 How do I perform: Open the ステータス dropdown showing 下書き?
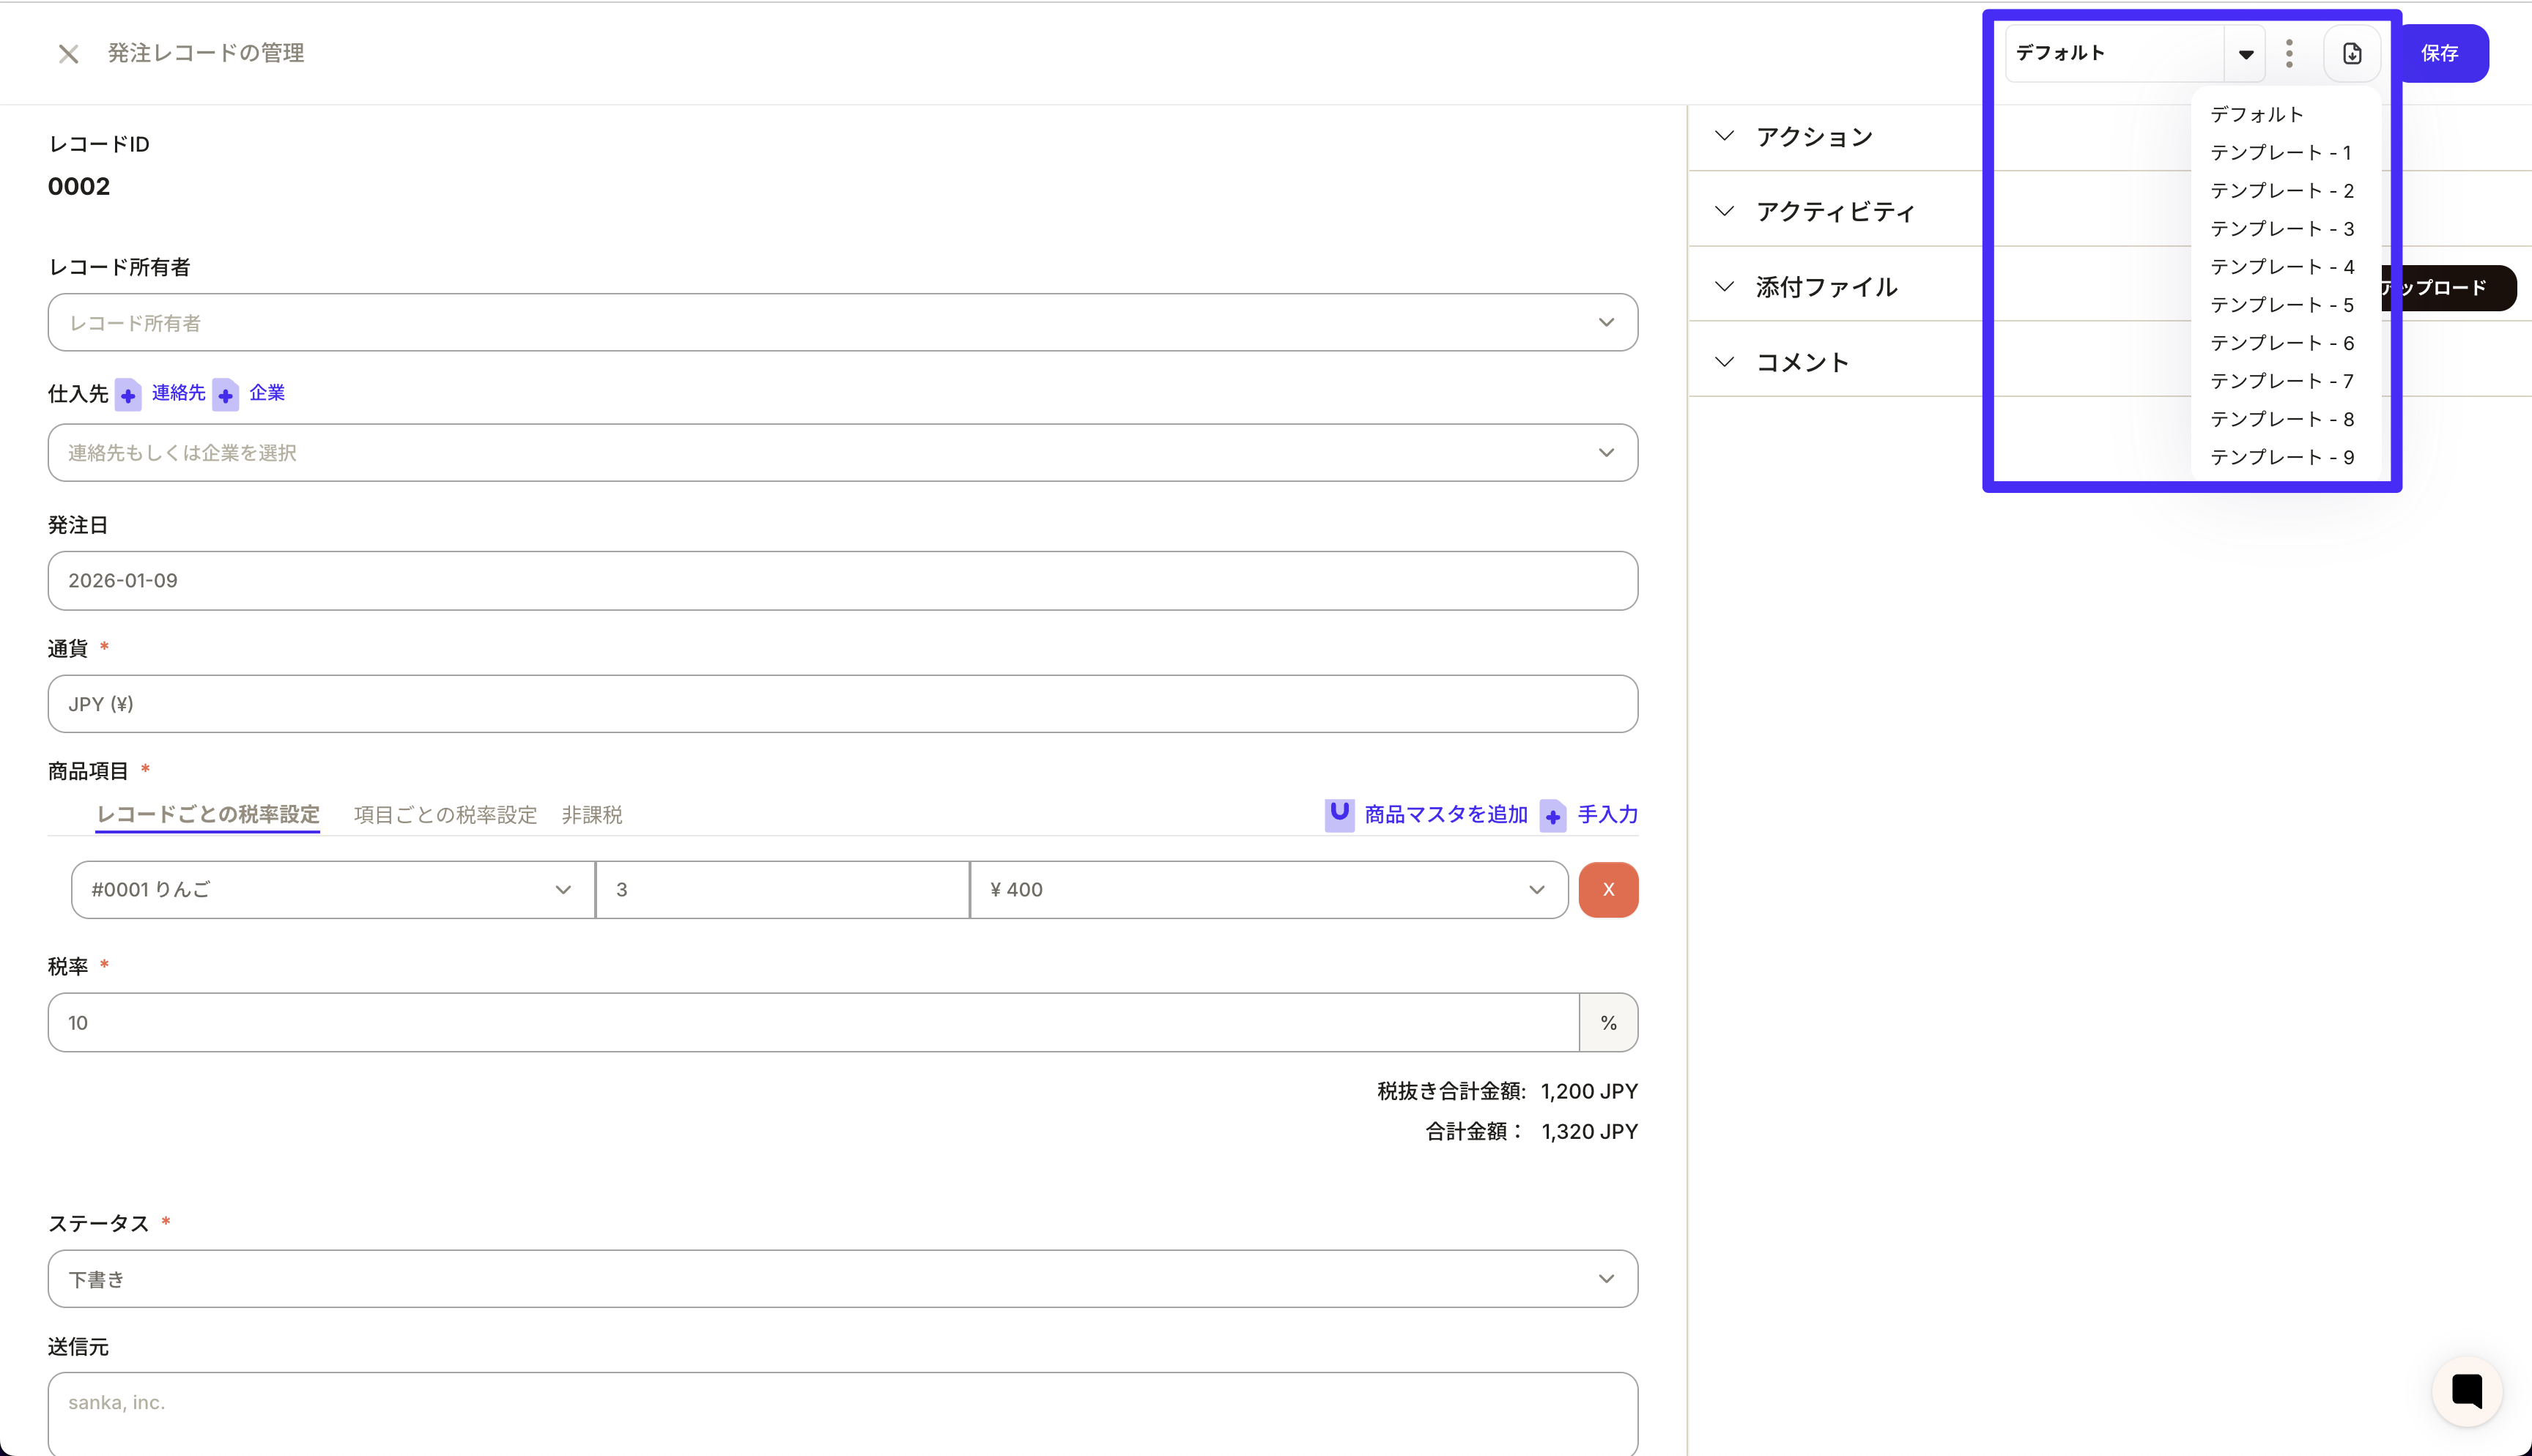[842, 1279]
